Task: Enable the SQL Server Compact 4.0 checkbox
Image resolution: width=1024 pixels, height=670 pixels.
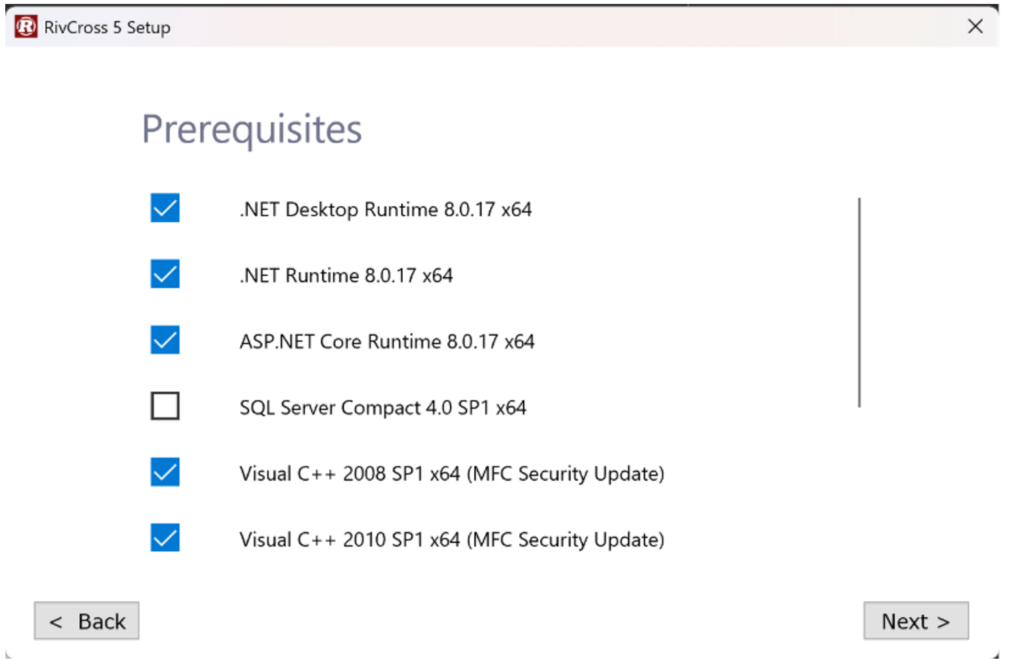Action: 165,407
